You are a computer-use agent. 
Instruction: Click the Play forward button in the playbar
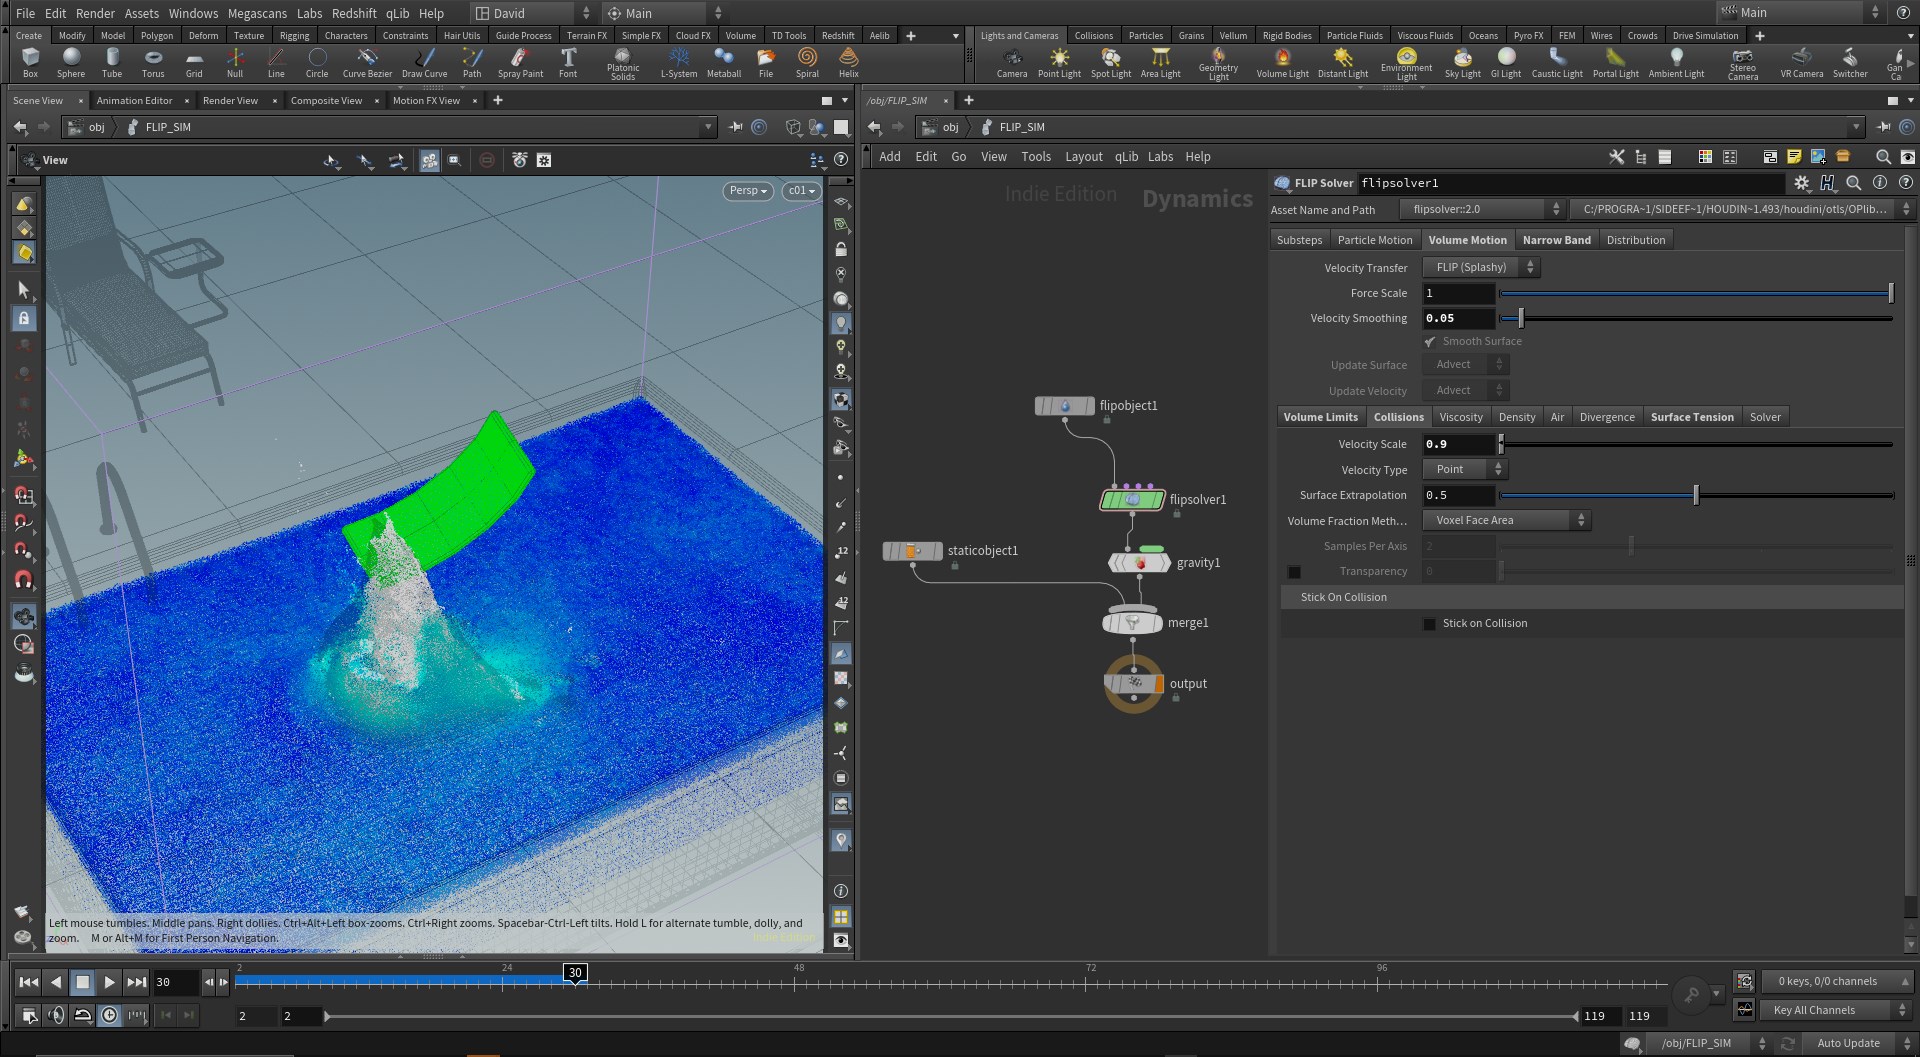pyautogui.click(x=109, y=983)
